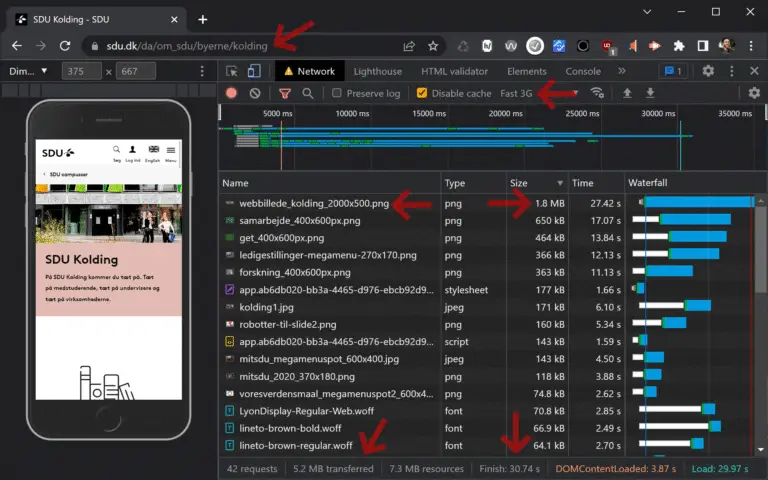Go back to the previous page
The height and width of the screenshot is (480, 768).
17,46
